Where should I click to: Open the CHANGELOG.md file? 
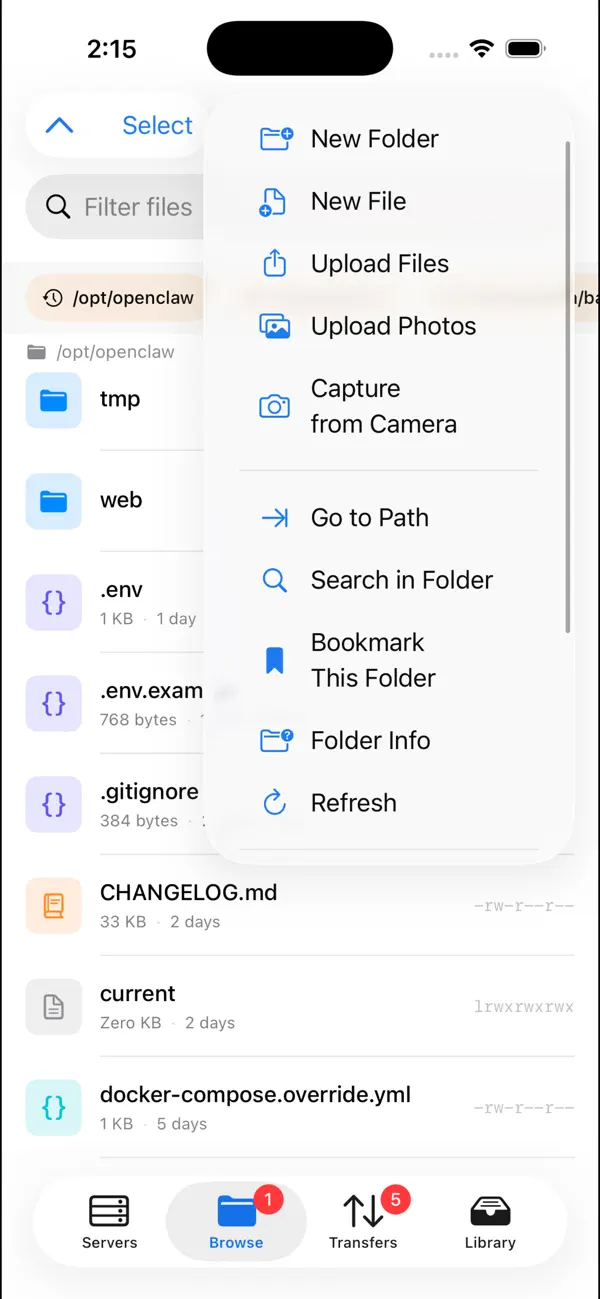pyautogui.click(x=188, y=893)
